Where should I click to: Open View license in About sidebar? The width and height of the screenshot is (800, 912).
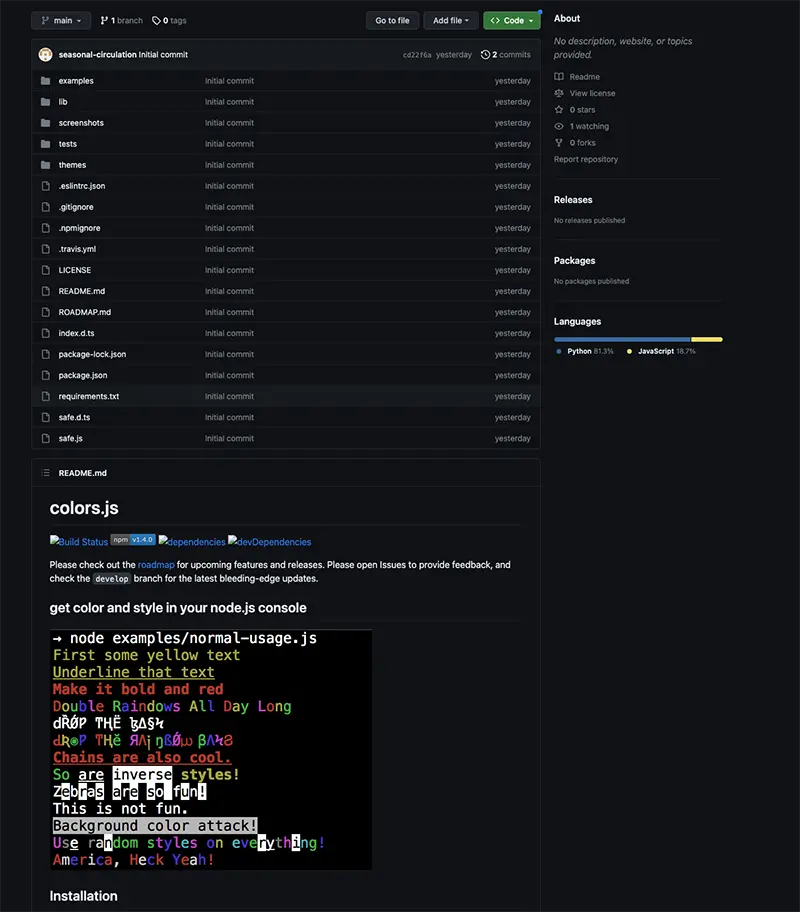coord(592,93)
